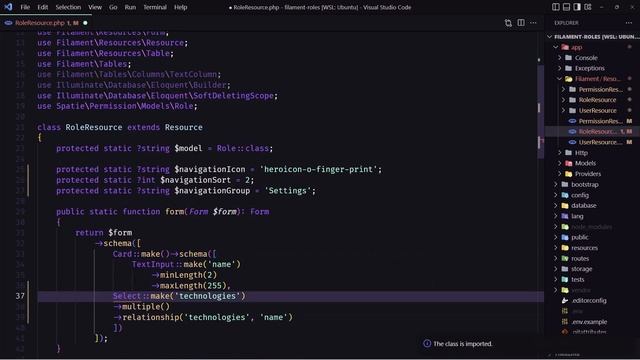
Task: Click the unsaved dot on RoleResource.php tab
Action: pos(85,23)
